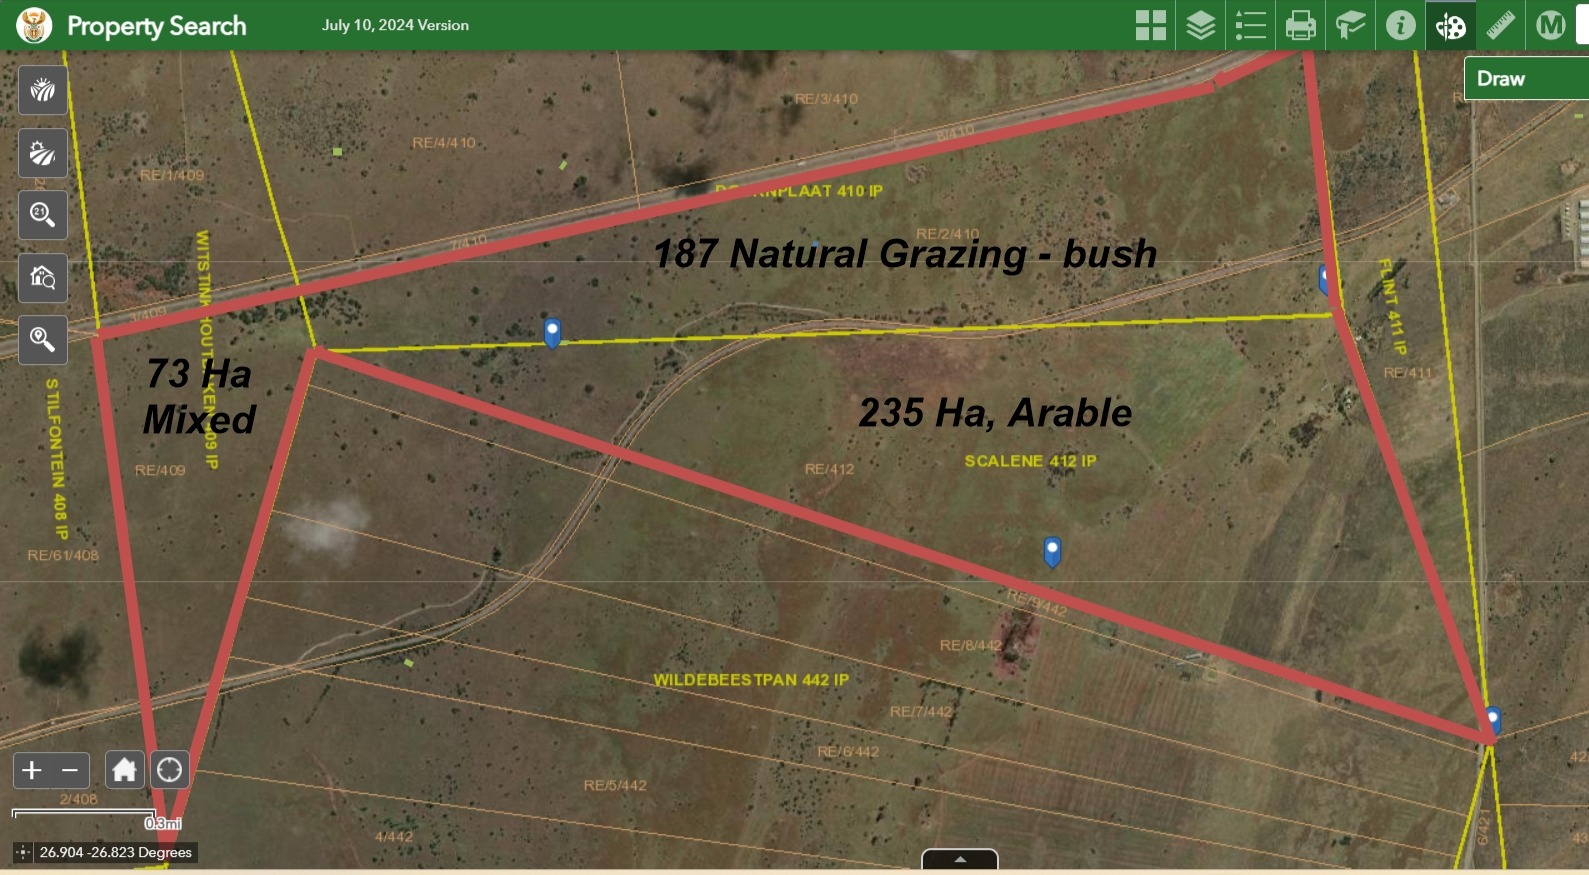1589x875 pixels.
Task: Open the location pin search tool
Action: pyautogui.click(x=43, y=340)
